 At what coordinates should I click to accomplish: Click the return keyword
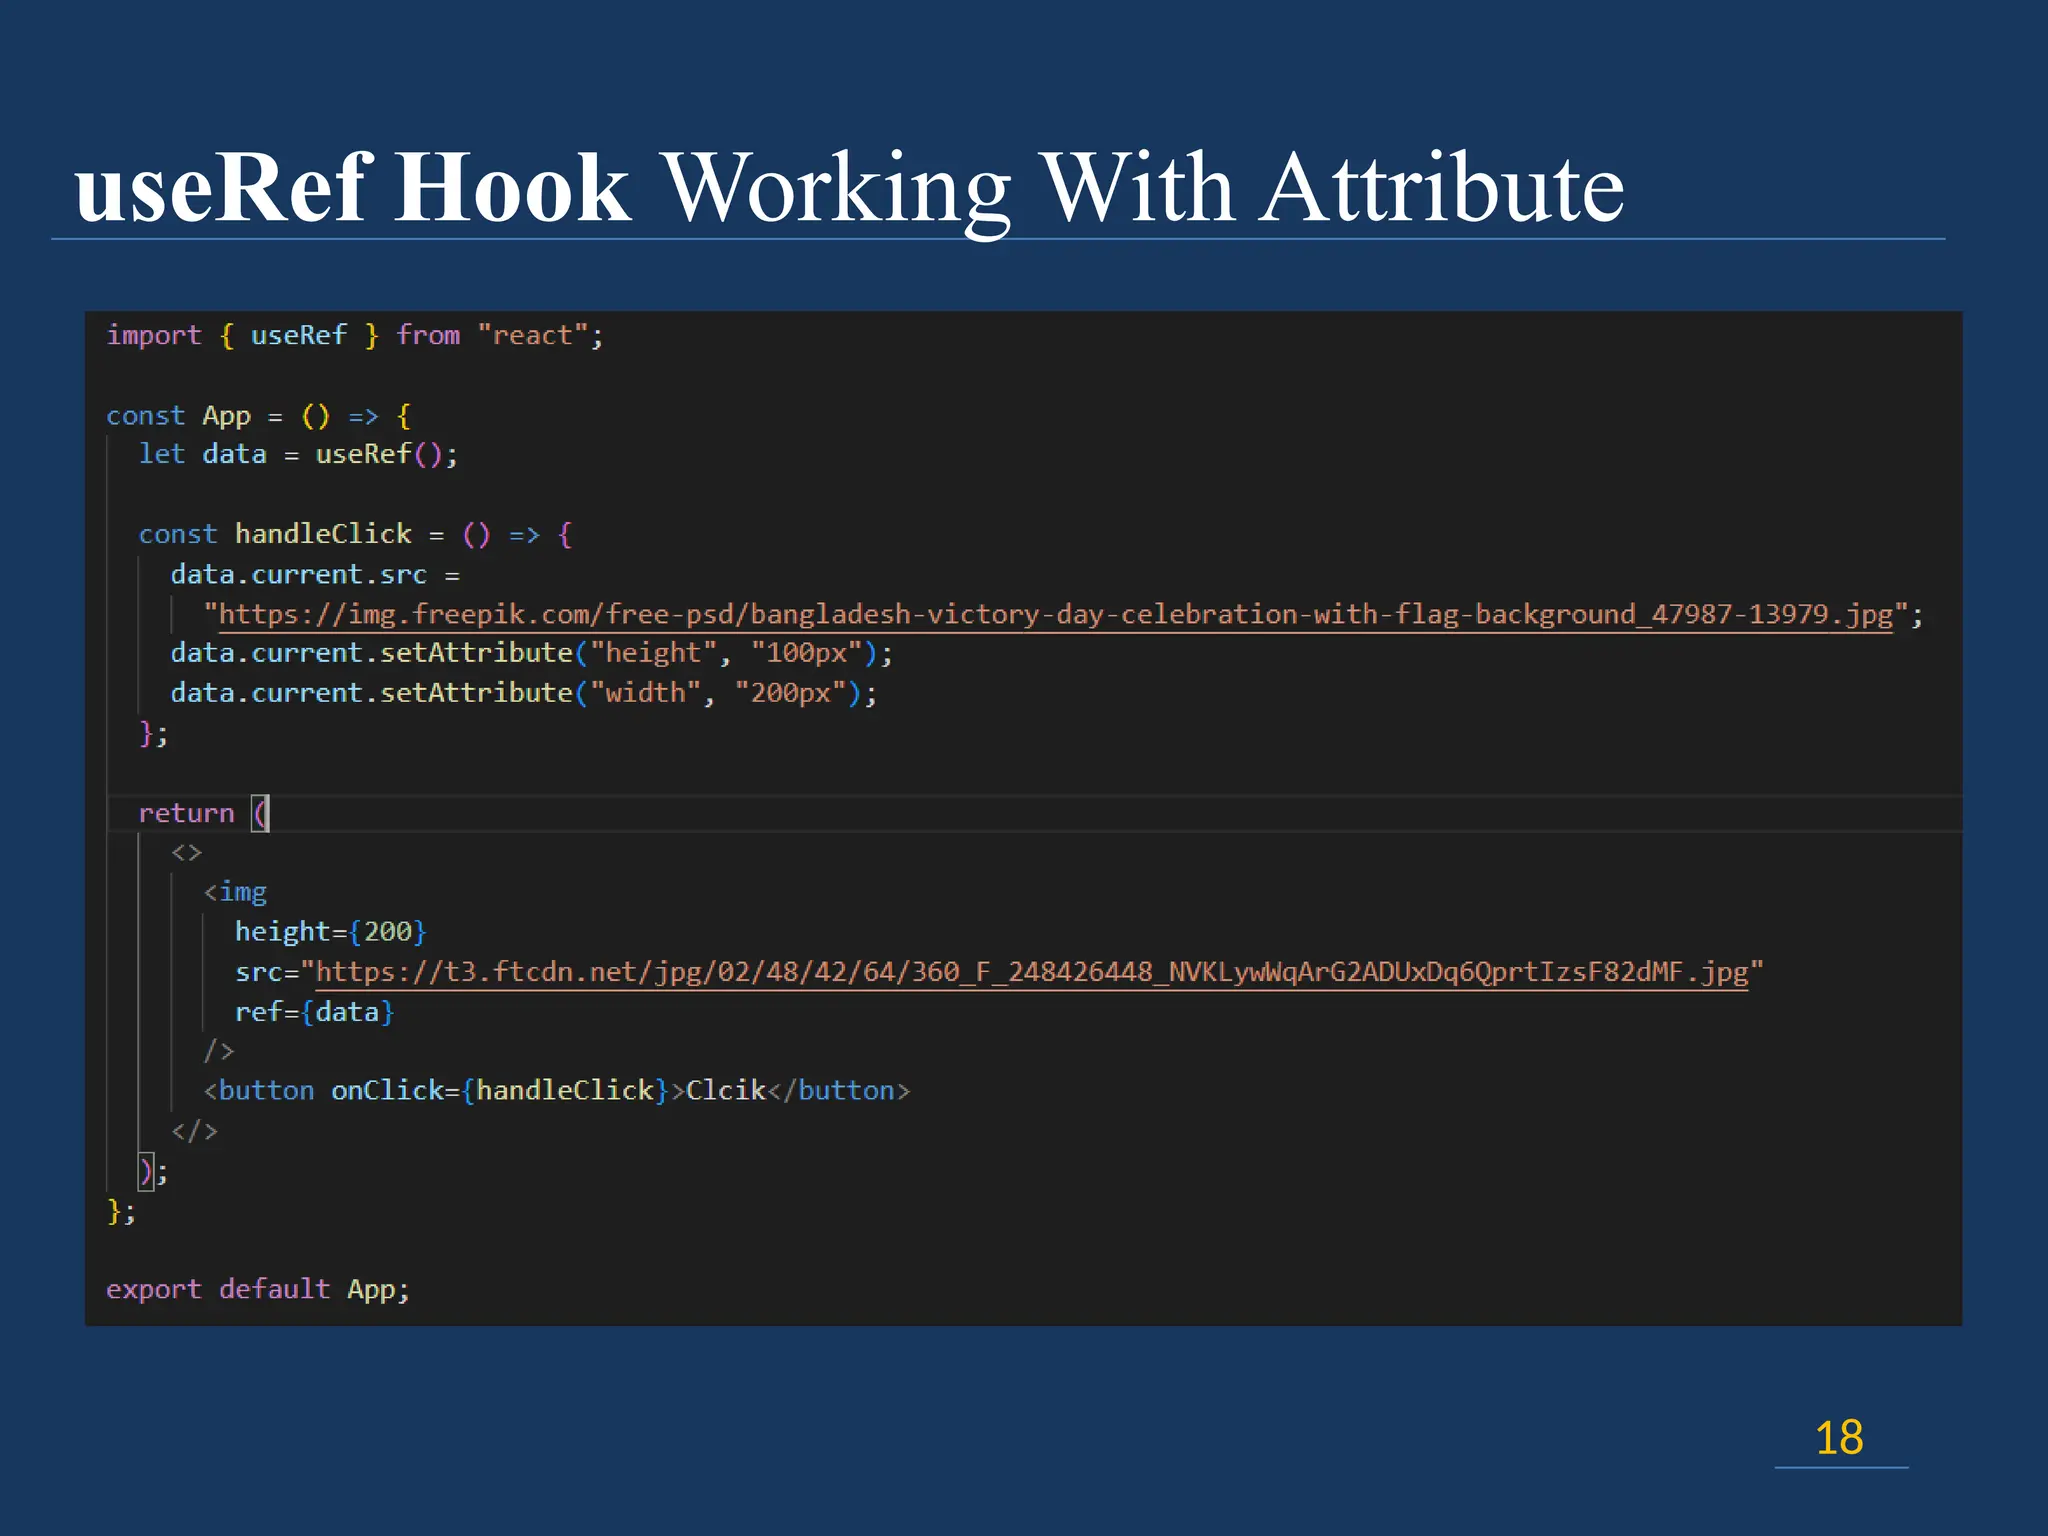pos(186,813)
